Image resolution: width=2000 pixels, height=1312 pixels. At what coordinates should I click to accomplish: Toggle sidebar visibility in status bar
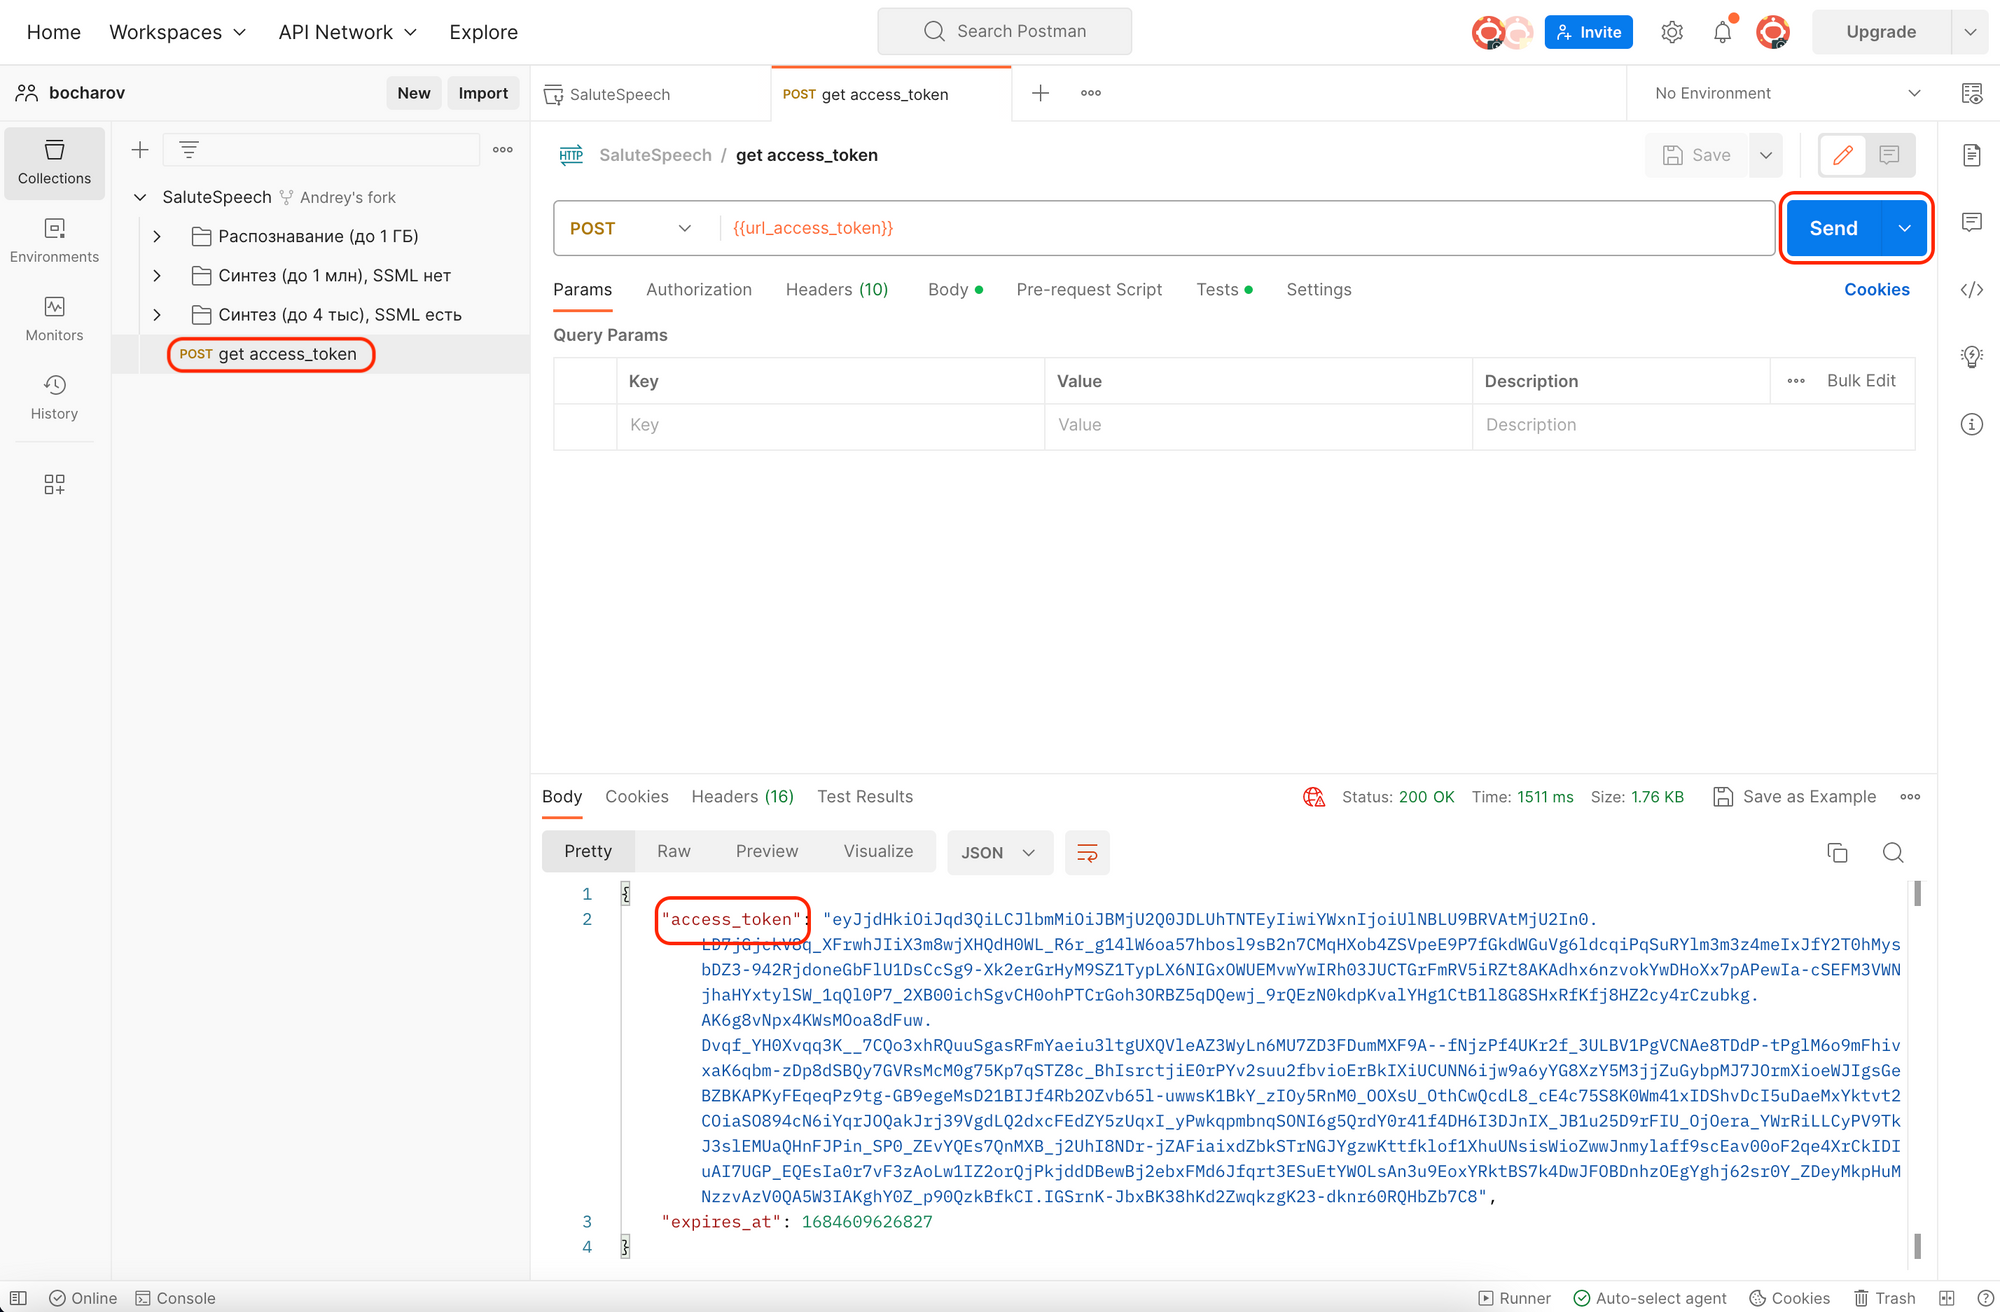[18, 1298]
